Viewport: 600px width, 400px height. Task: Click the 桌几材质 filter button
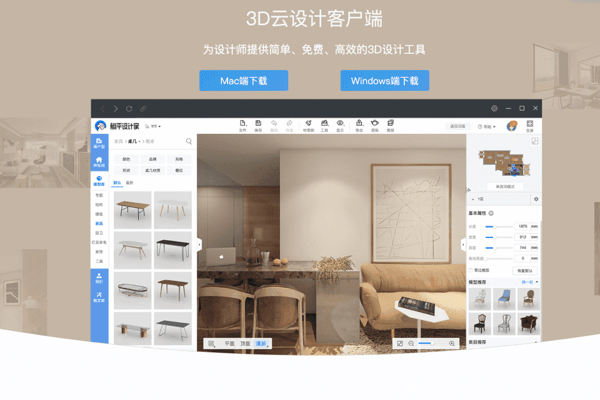pos(153,170)
